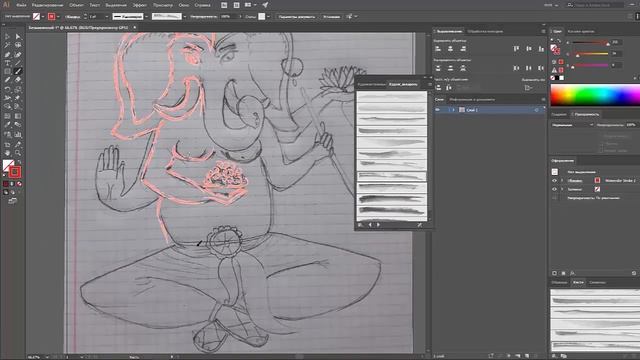
Task: Select the Zoom tool
Action: [x=18, y=153]
